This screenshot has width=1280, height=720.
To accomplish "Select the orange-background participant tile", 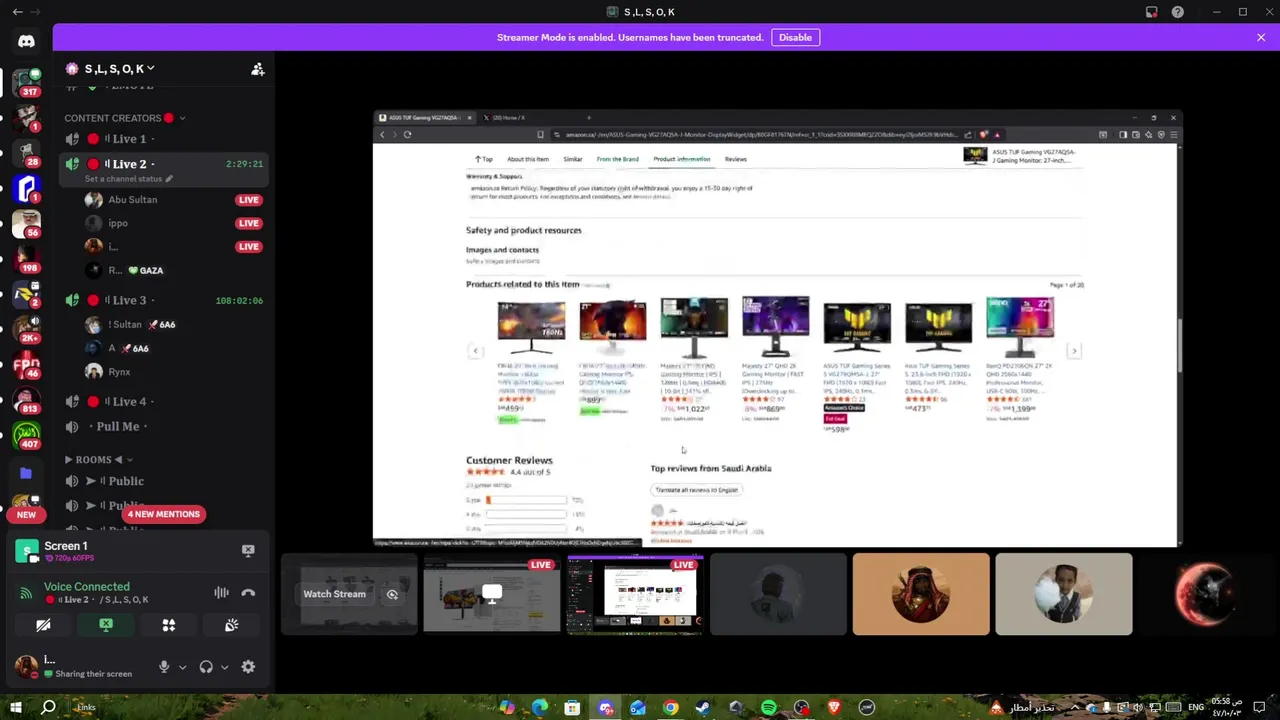I will (921, 594).
